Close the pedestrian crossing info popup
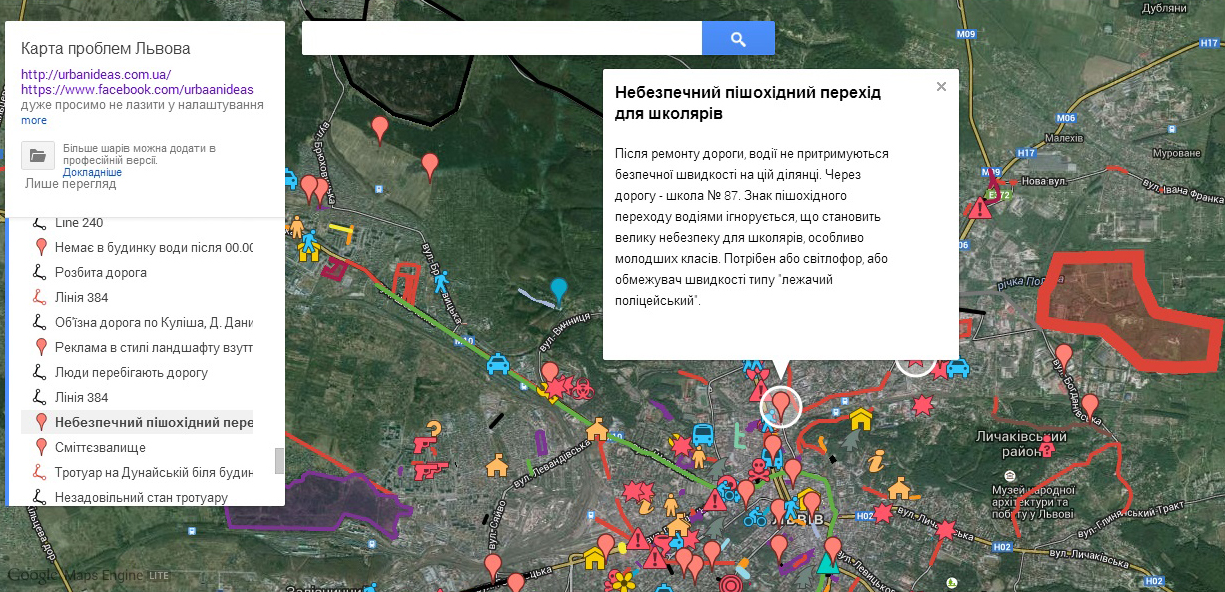Viewport: 1225px width, 592px height. (x=941, y=87)
